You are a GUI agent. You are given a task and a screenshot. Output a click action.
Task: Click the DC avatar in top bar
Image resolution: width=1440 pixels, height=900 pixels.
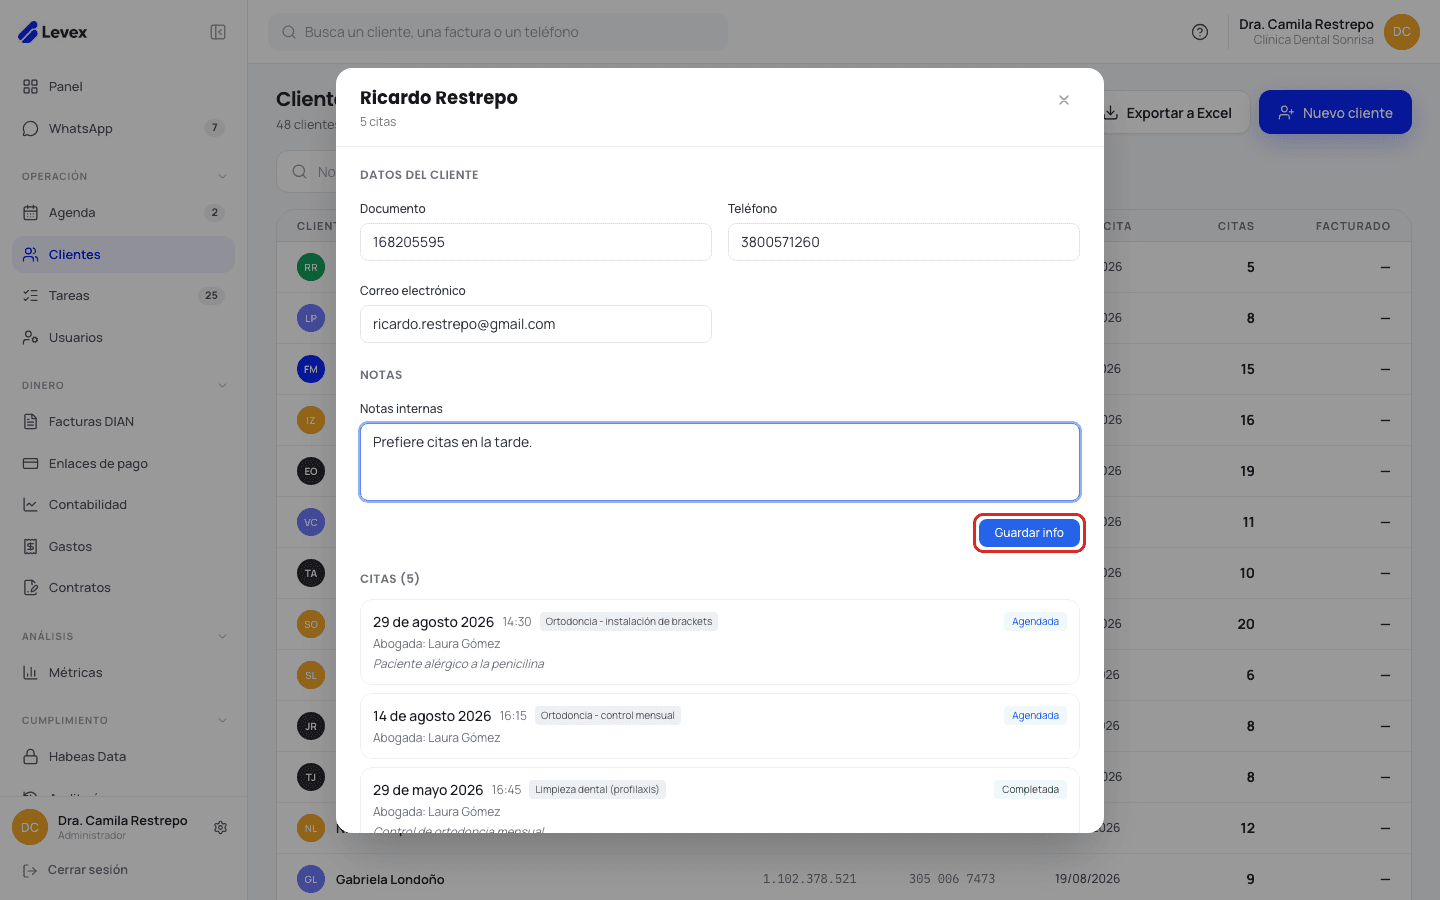(x=1402, y=32)
